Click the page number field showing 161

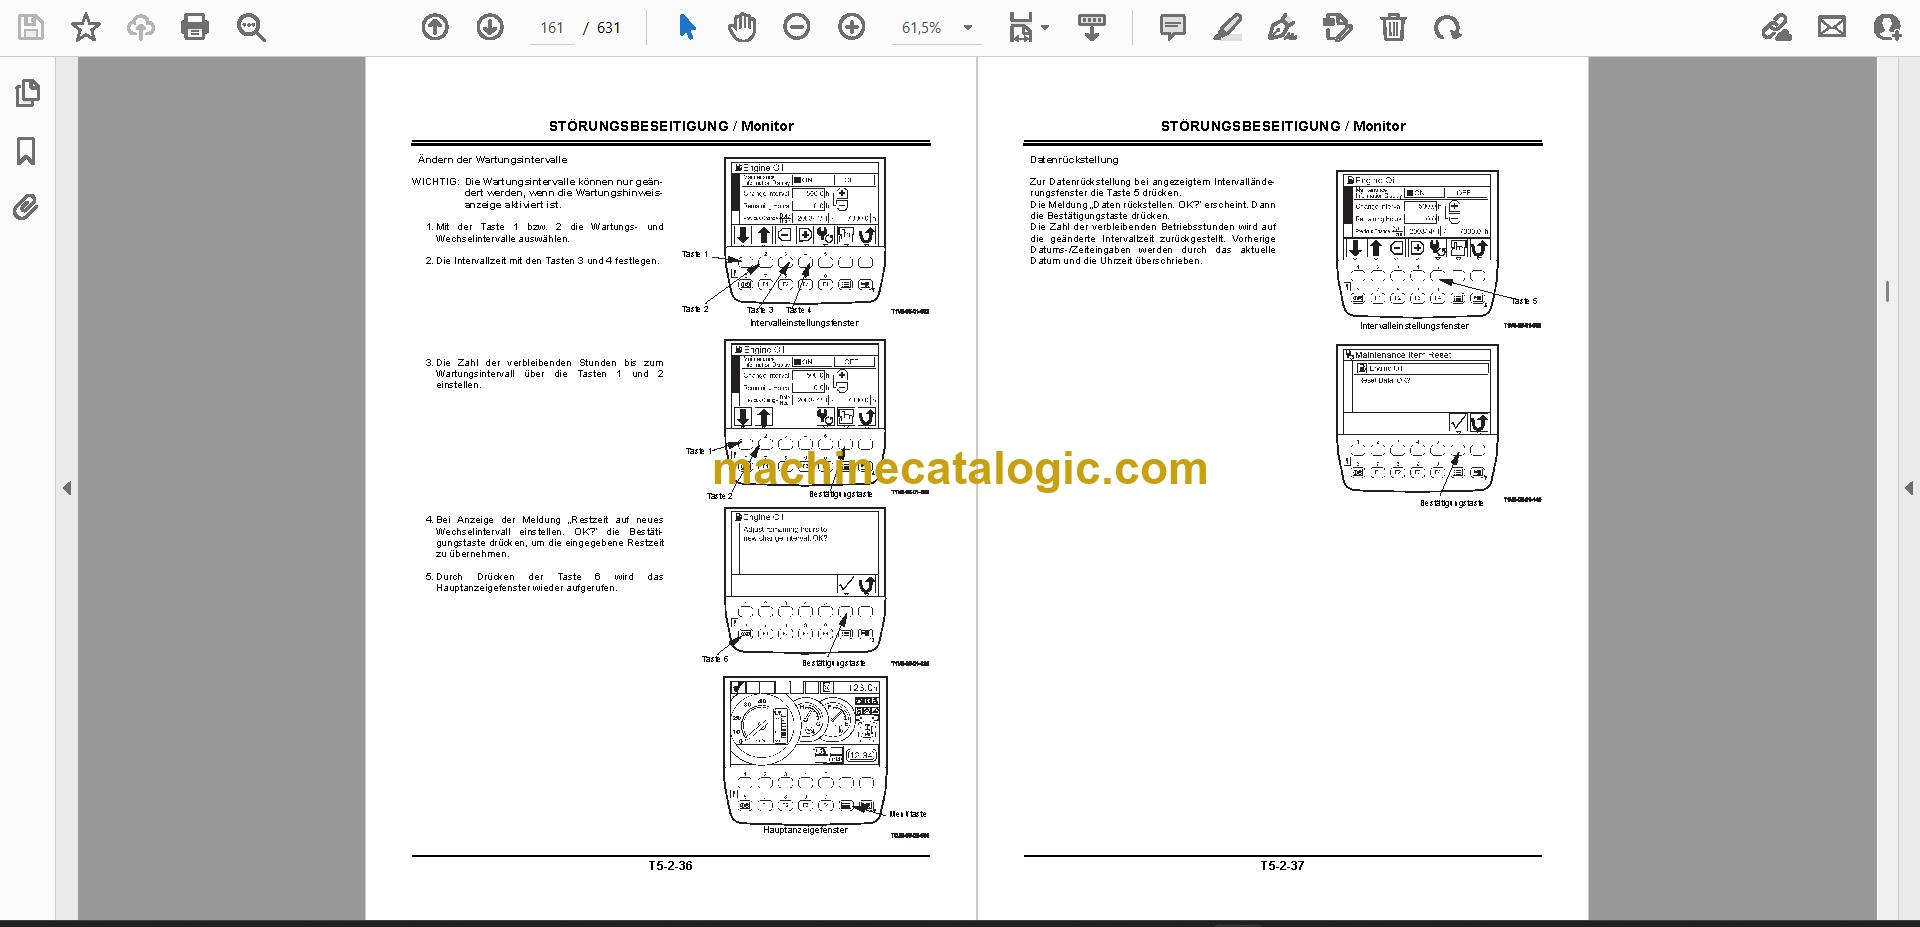pos(552,28)
